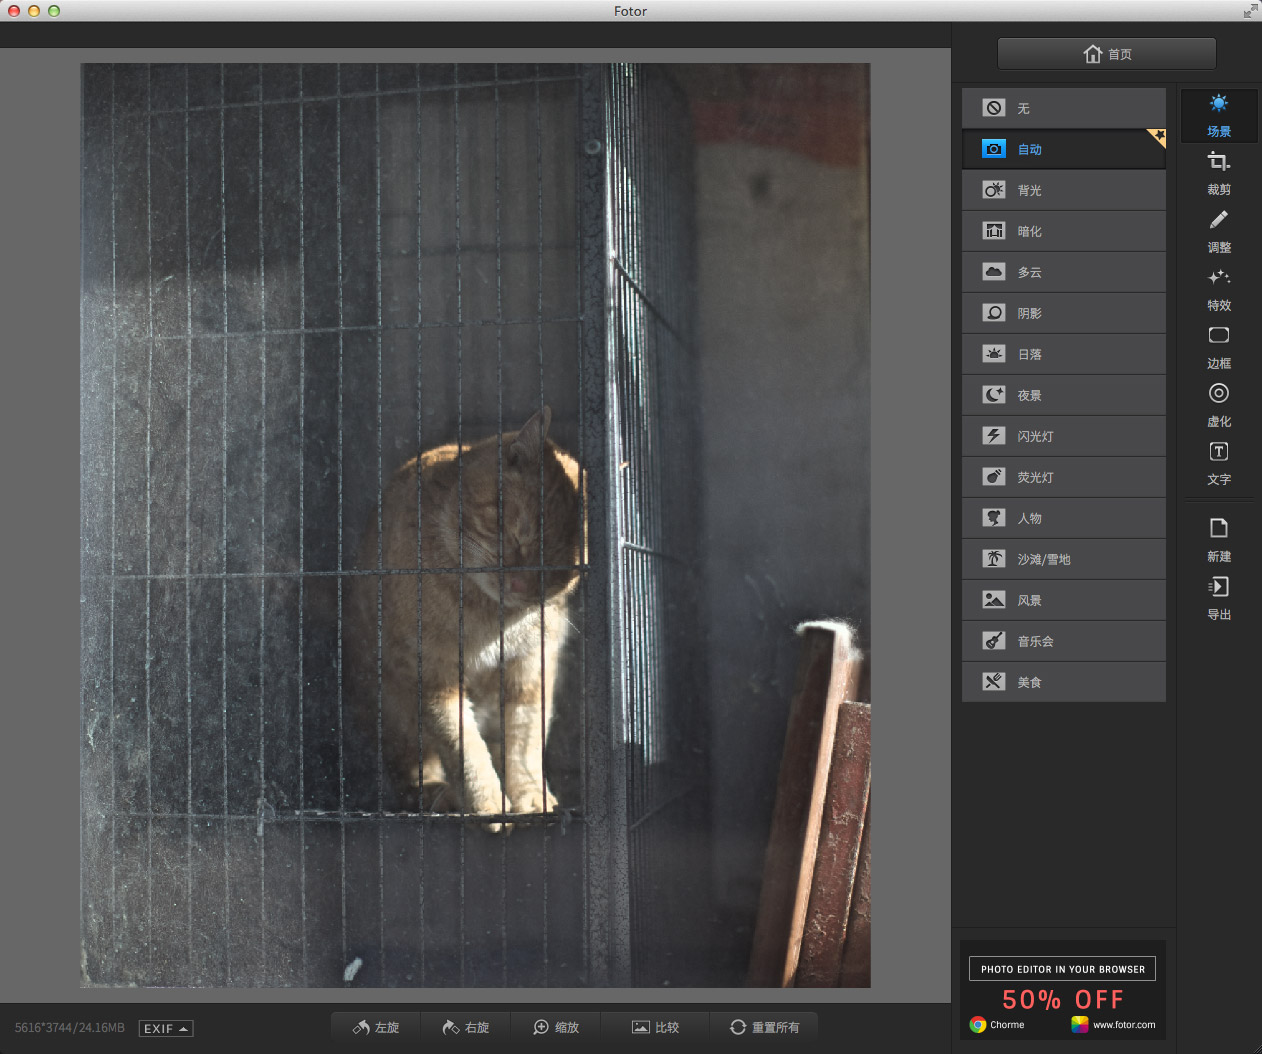This screenshot has width=1262, height=1054.
Task: Rotate the image left with 左旋
Action: click(376, 1027)
